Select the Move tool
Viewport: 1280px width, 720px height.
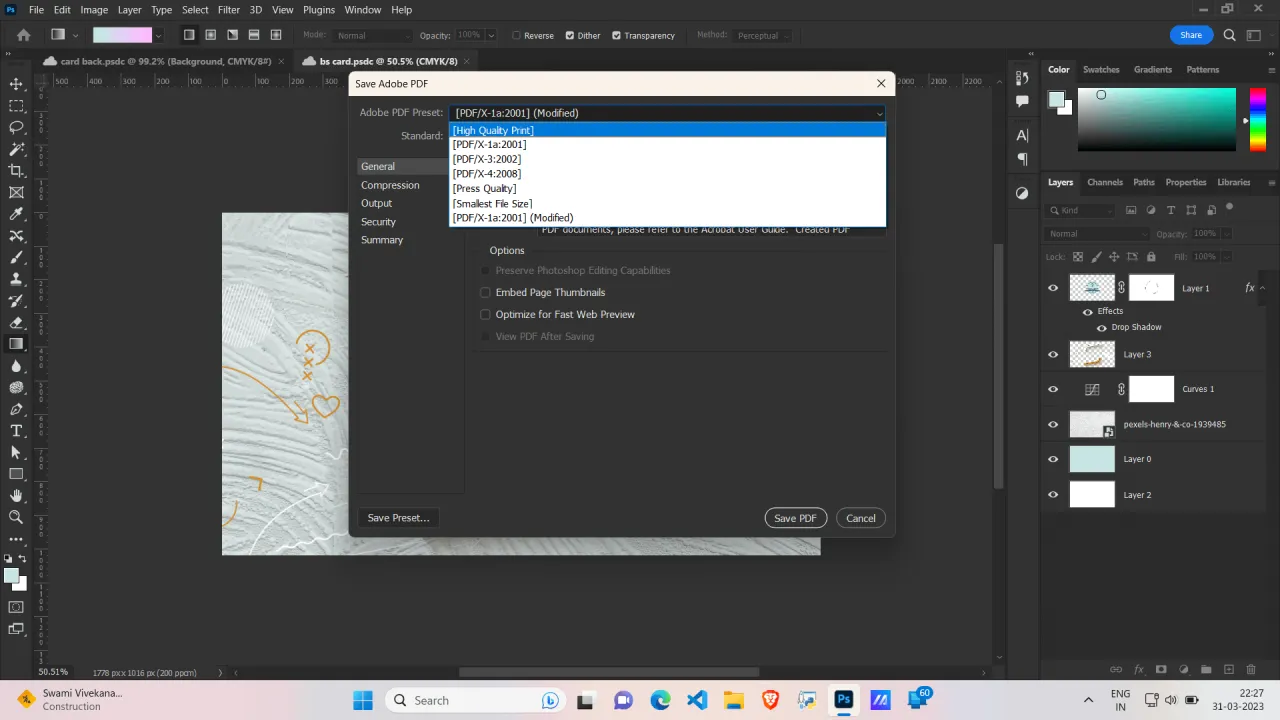point(15,84)
